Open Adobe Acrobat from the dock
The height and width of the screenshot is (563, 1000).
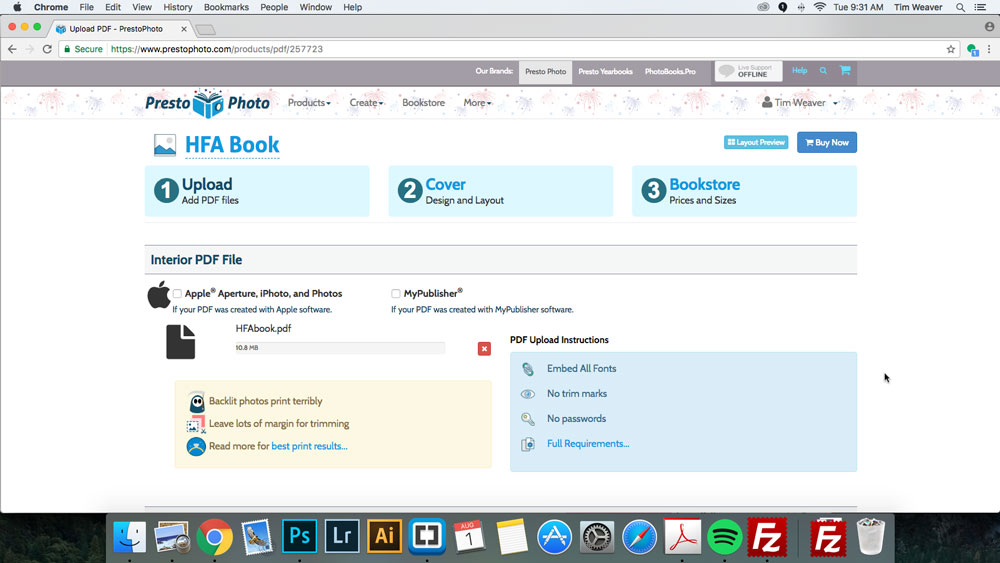click(x=682, y=537)
